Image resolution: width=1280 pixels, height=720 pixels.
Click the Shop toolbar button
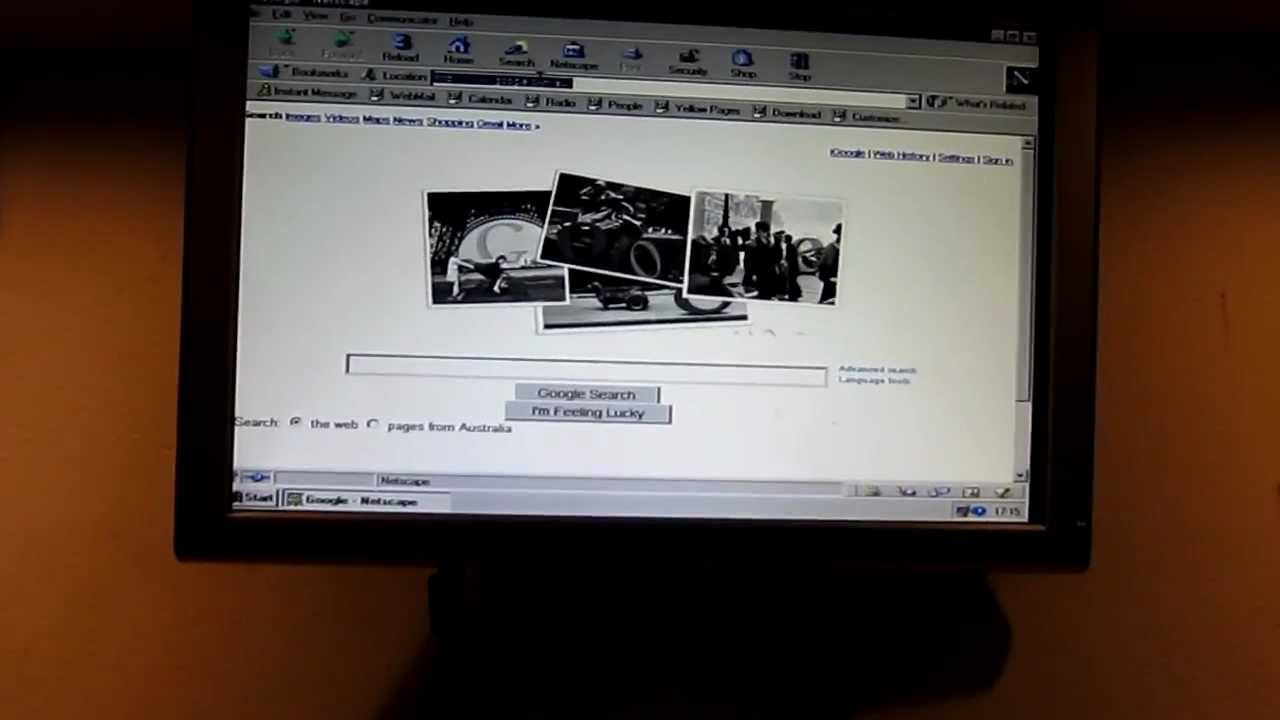(743, 65)
